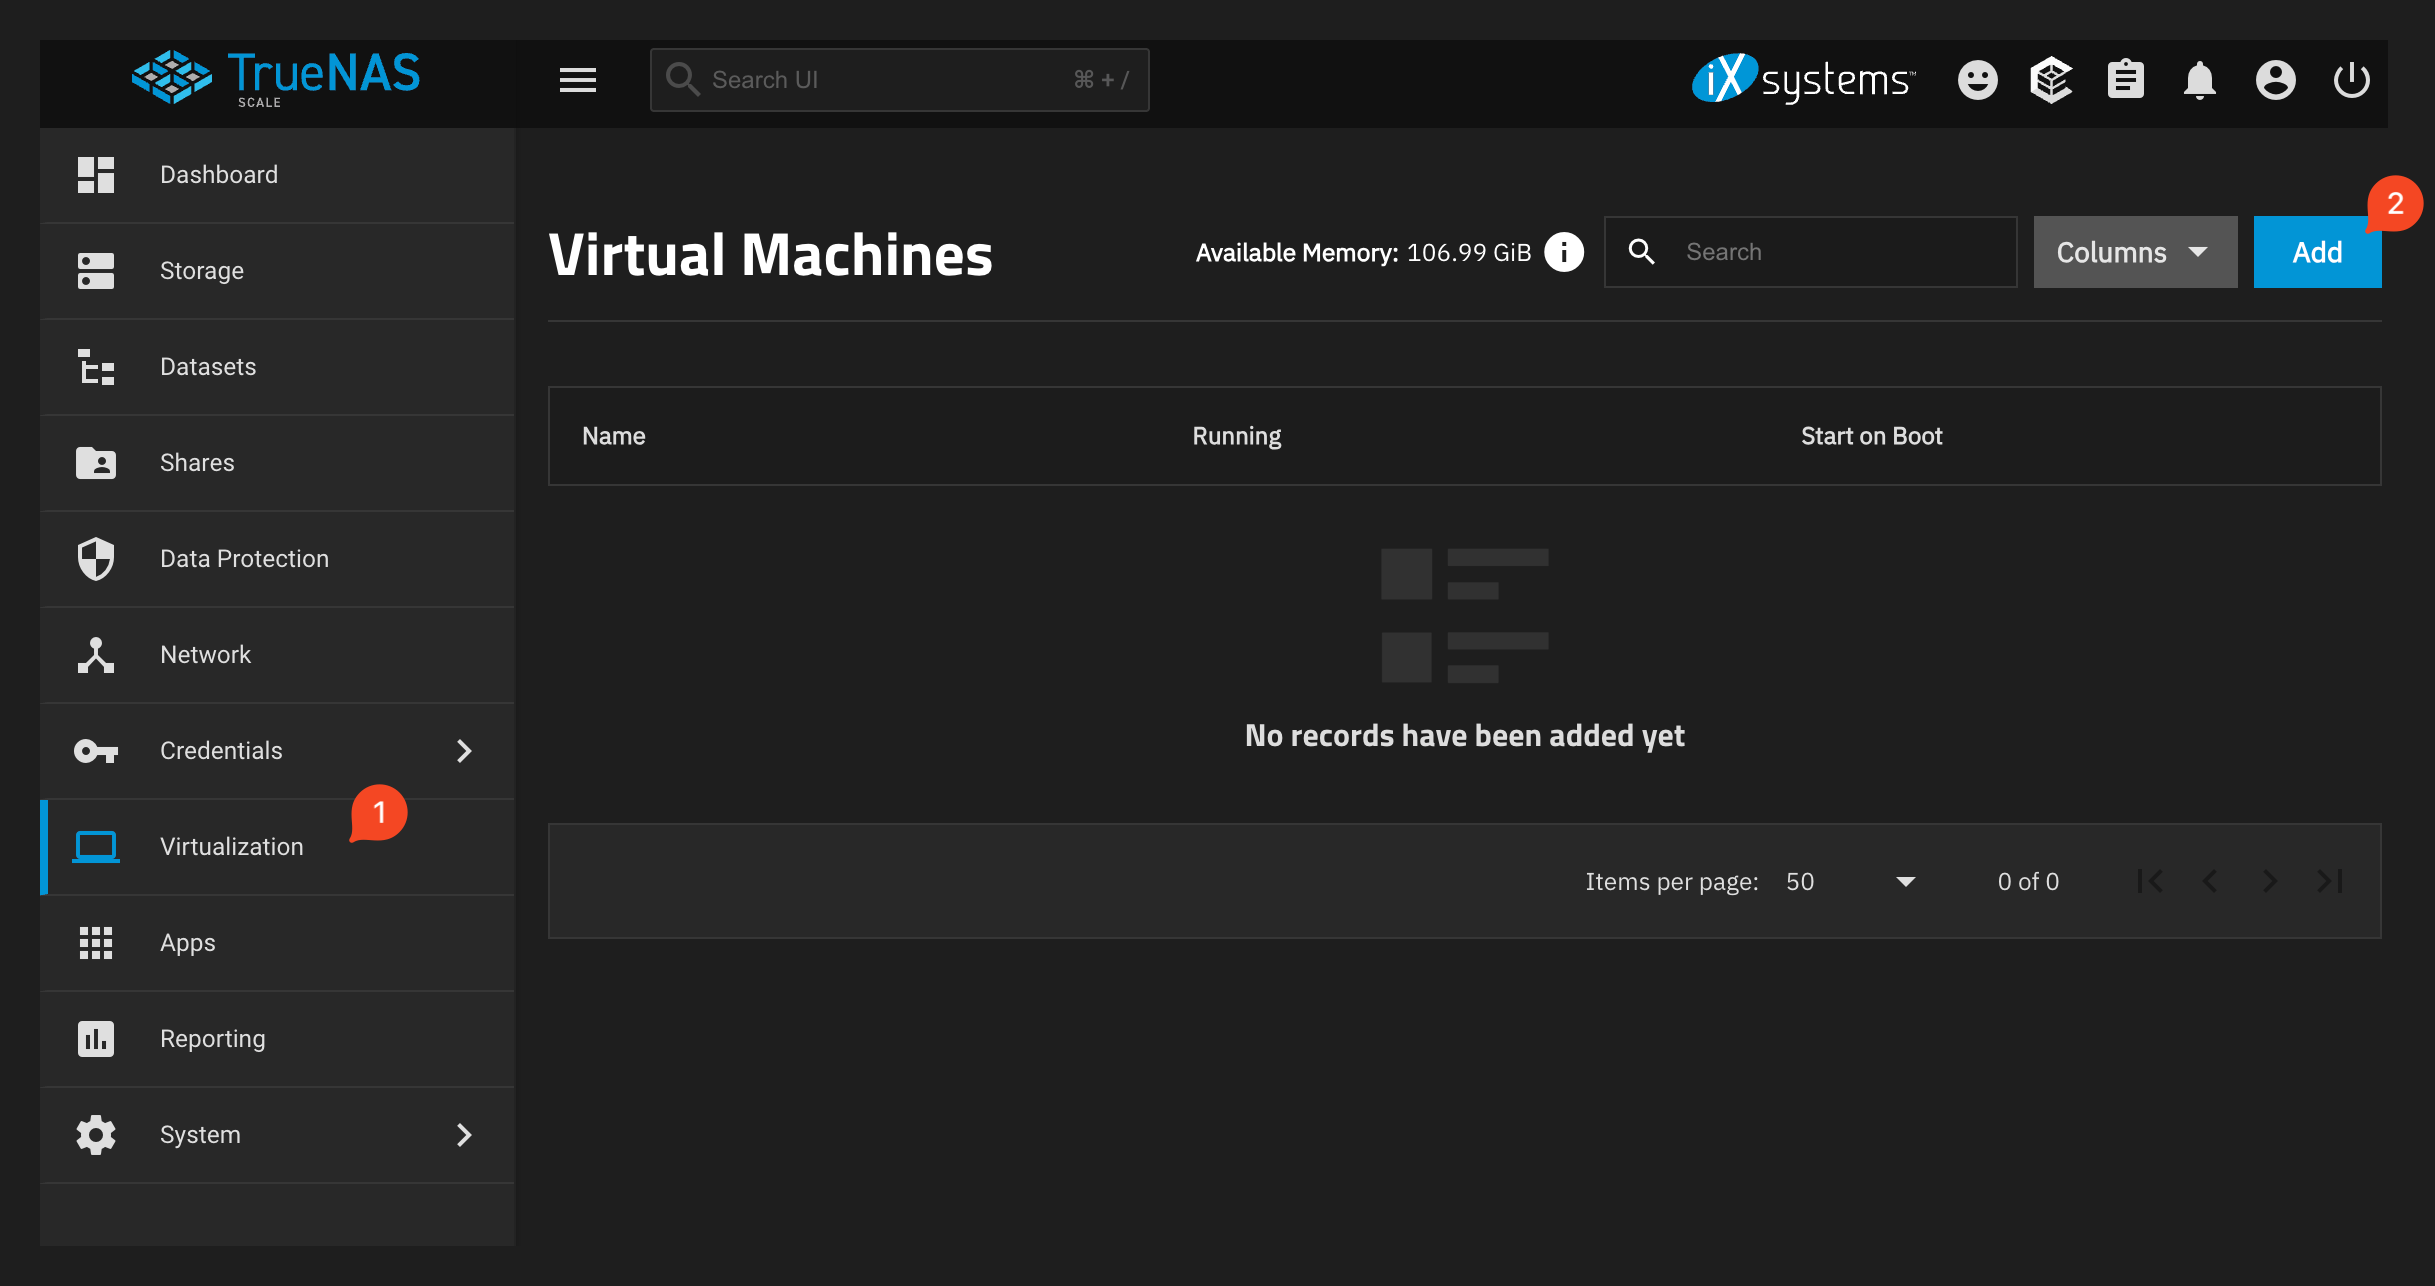Image resolution: width=2435 pixels, height=1286 pixels.
Task: Collapse the sidebar with the hamburger icon
Action: coord(577,80)
